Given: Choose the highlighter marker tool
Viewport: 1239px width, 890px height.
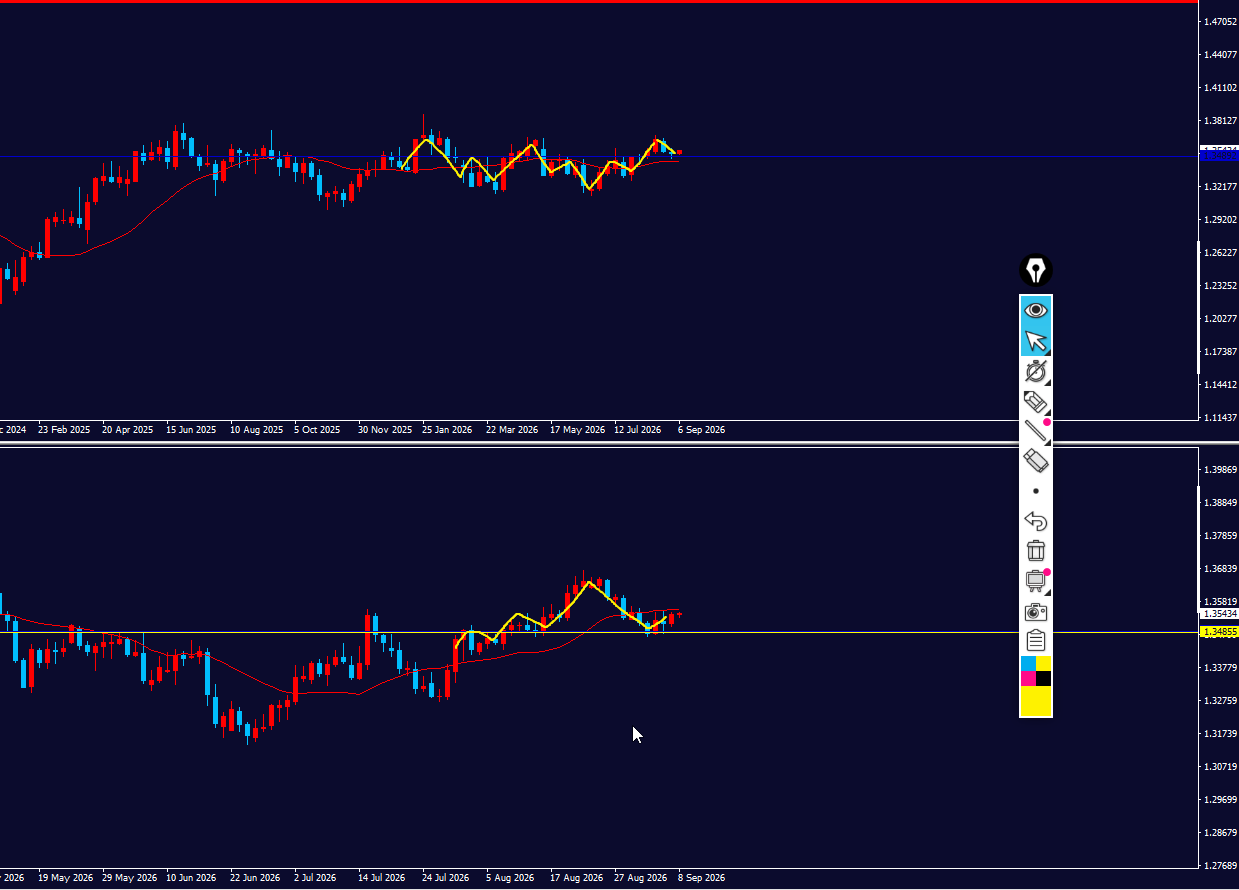Looking at the screenshot, I should click(1036, 402).
